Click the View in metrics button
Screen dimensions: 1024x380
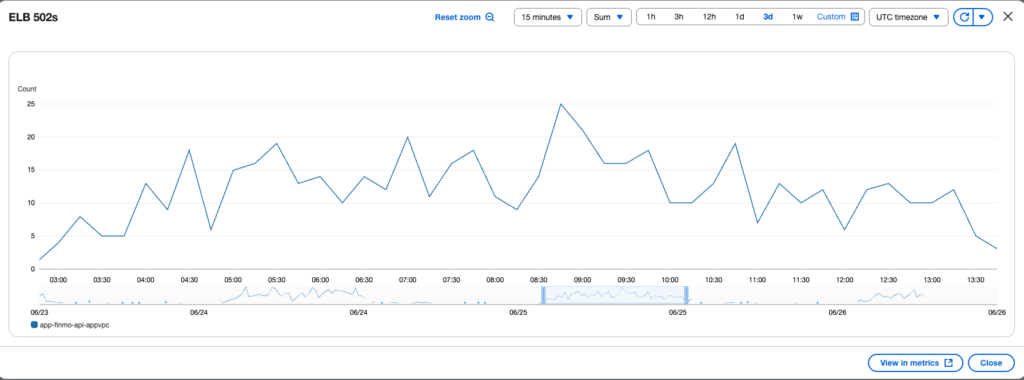pos(915,363)
